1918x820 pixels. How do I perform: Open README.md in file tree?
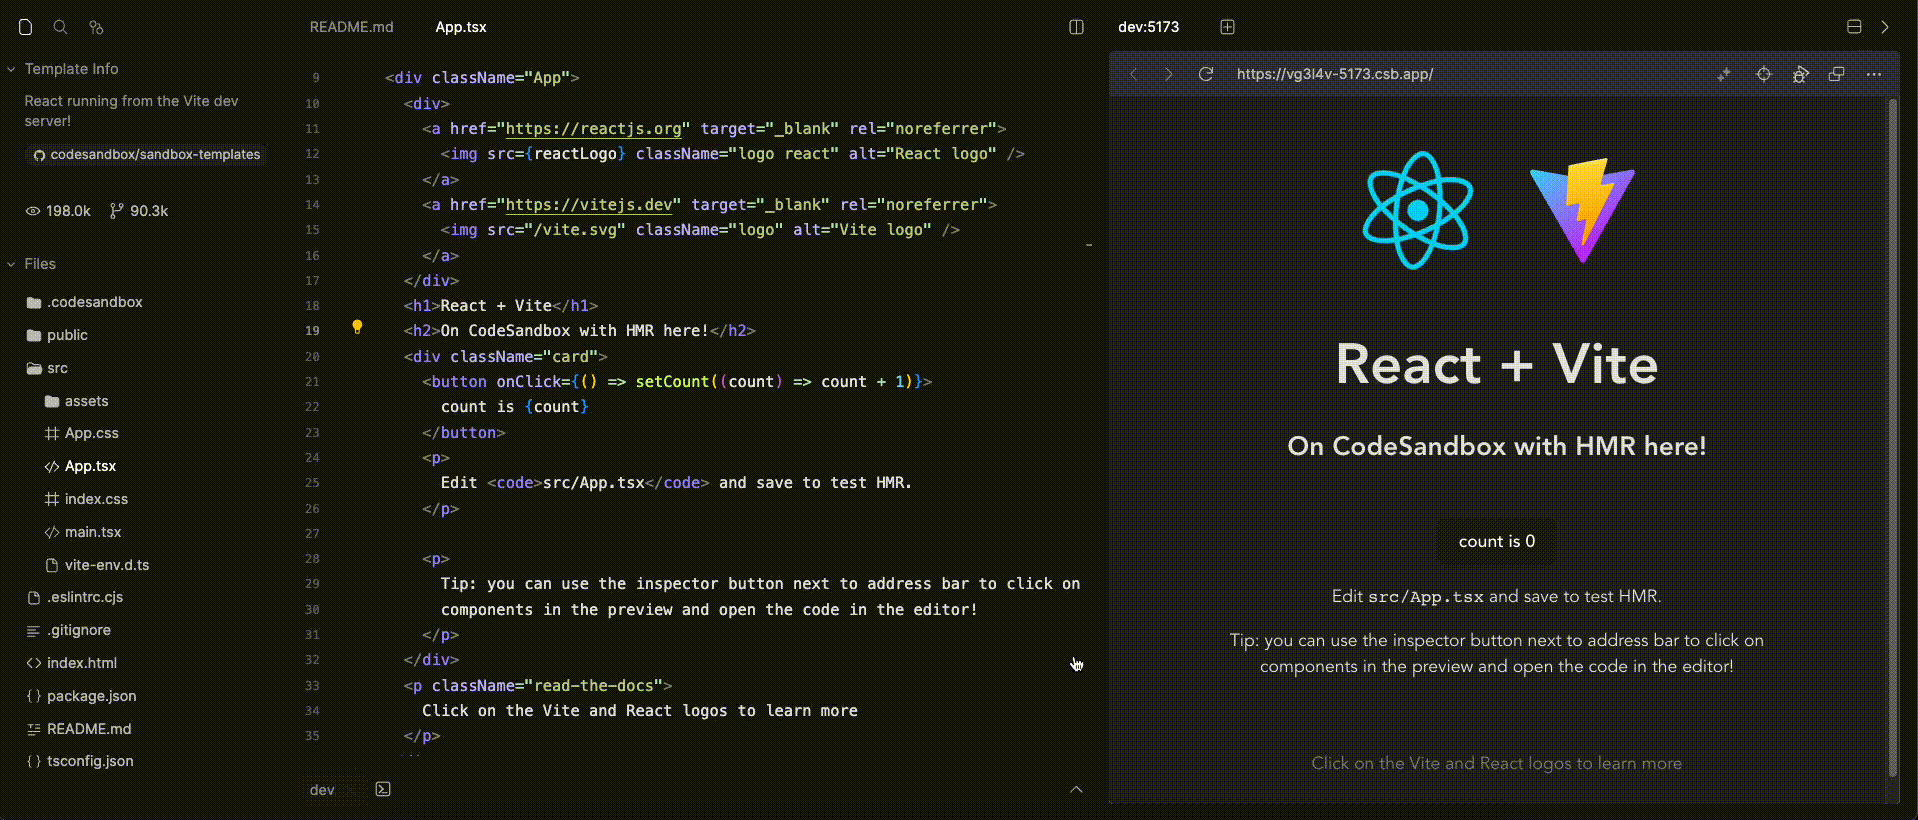coord(79,729)
